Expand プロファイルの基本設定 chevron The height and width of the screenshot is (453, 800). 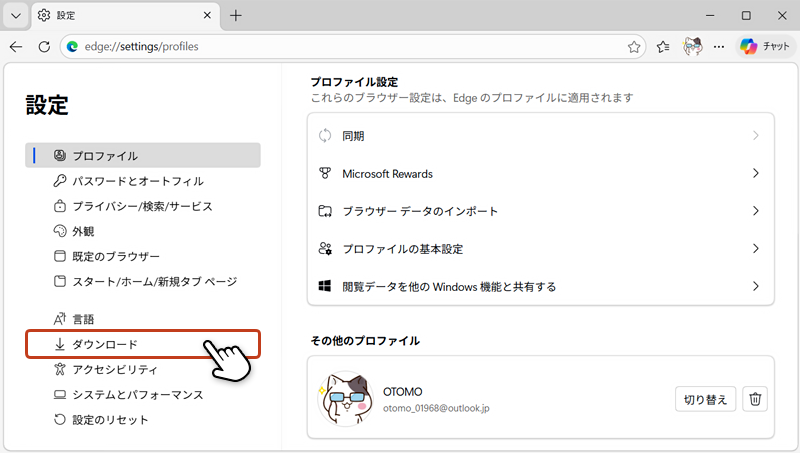[x=756, y=249]
